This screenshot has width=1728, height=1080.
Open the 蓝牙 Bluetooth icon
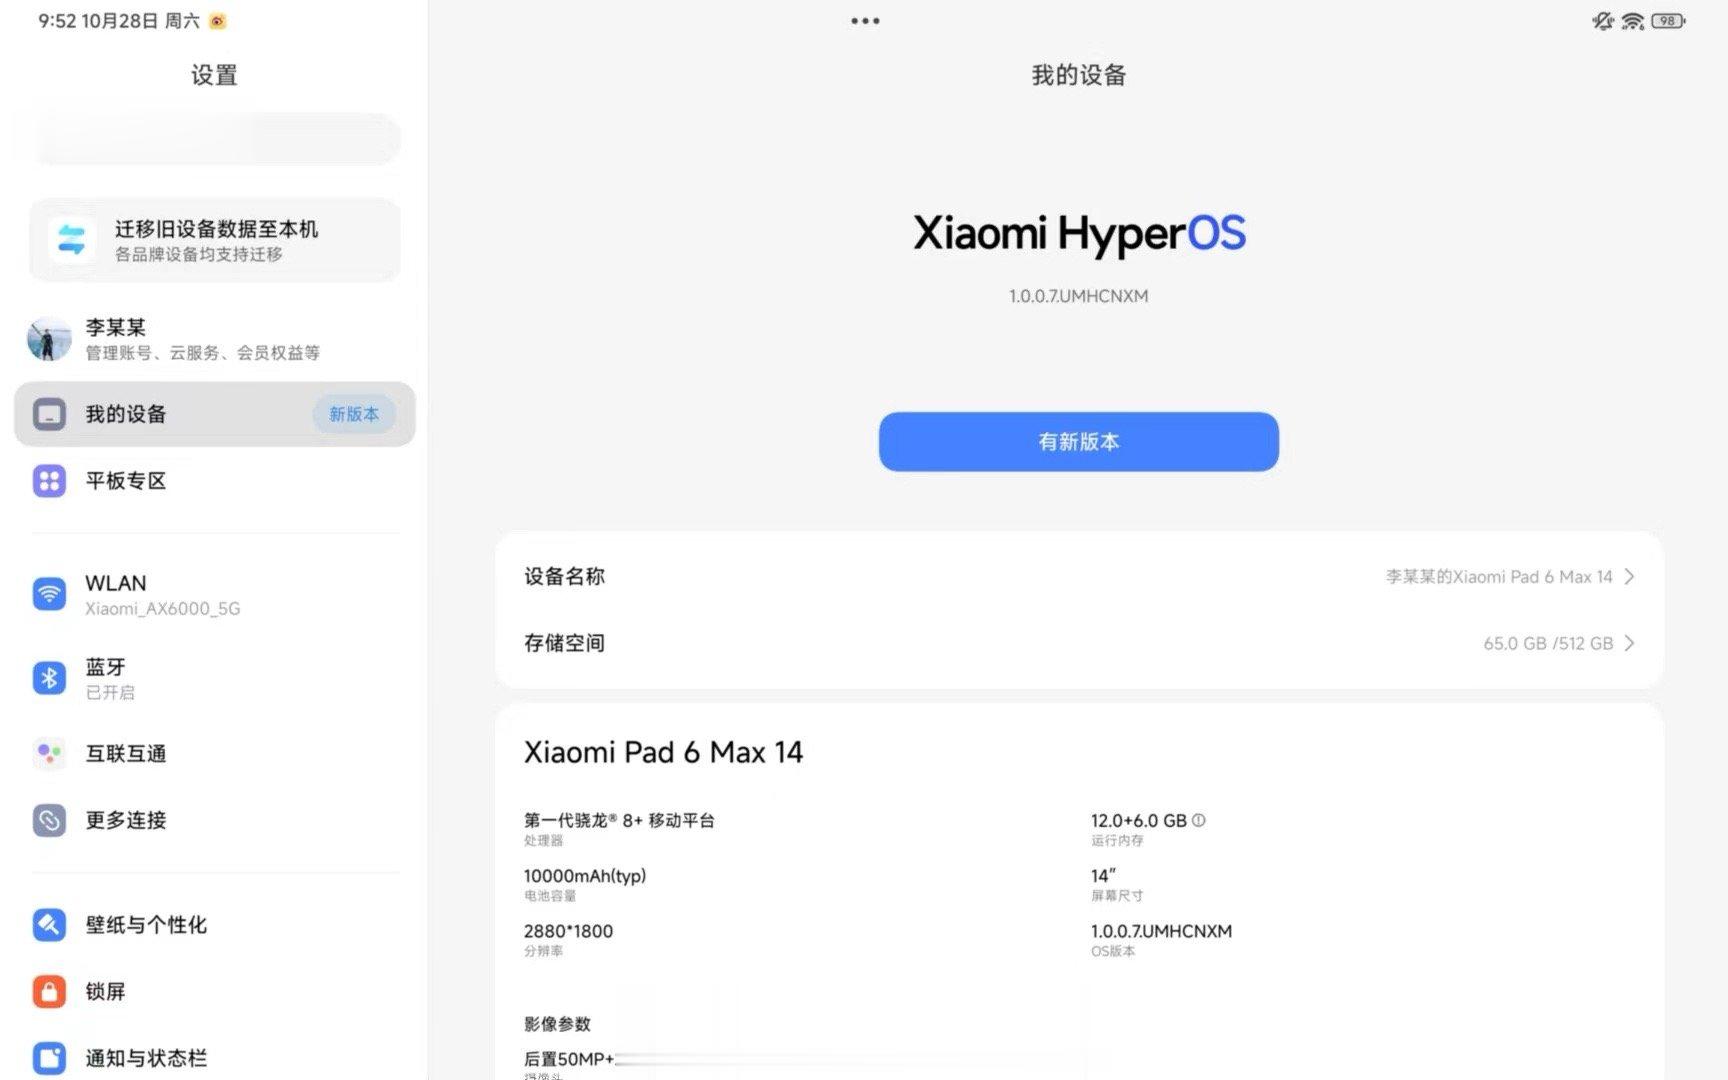49,678
